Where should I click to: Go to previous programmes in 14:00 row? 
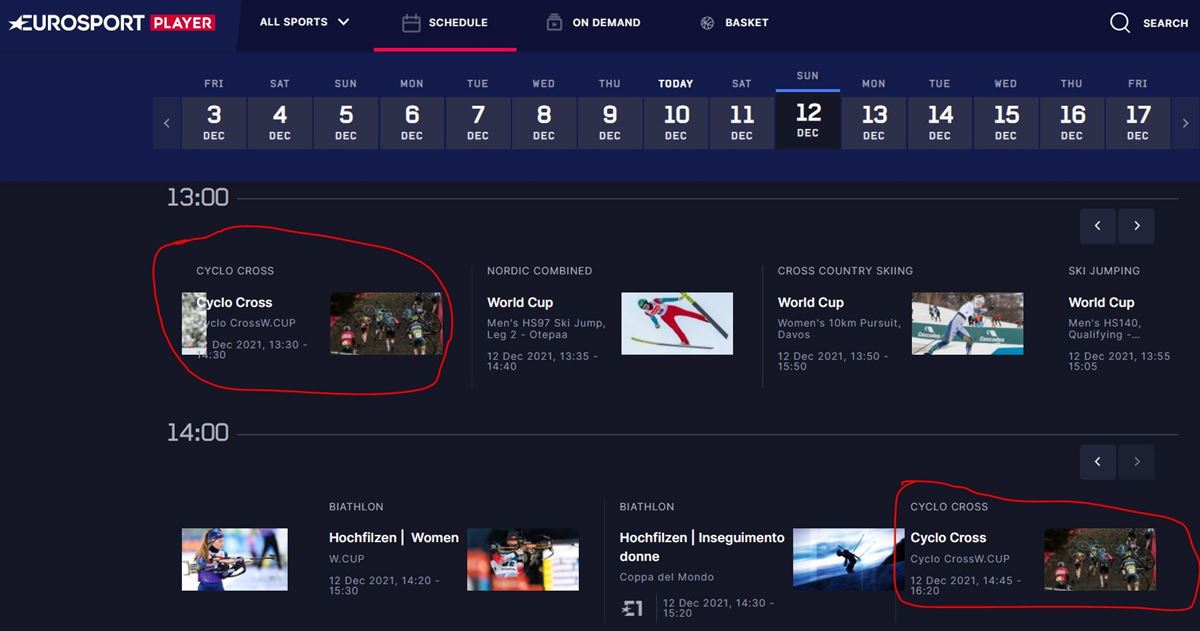pos(1098,462)
